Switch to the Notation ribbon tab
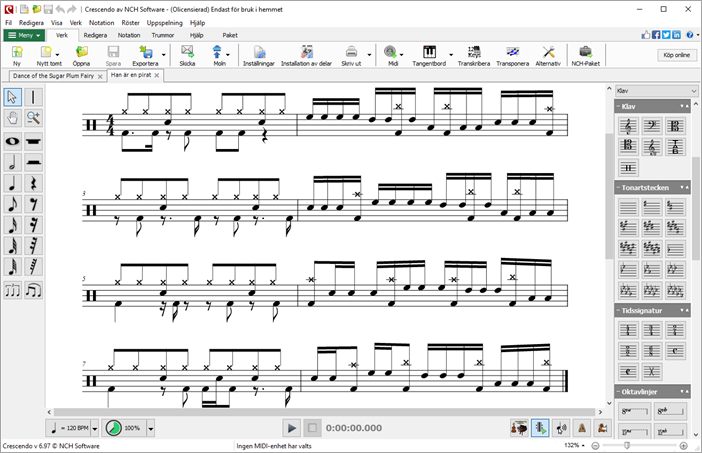Image resolution: width=702 pixels, height=453 pixels. tap(129, 35)
